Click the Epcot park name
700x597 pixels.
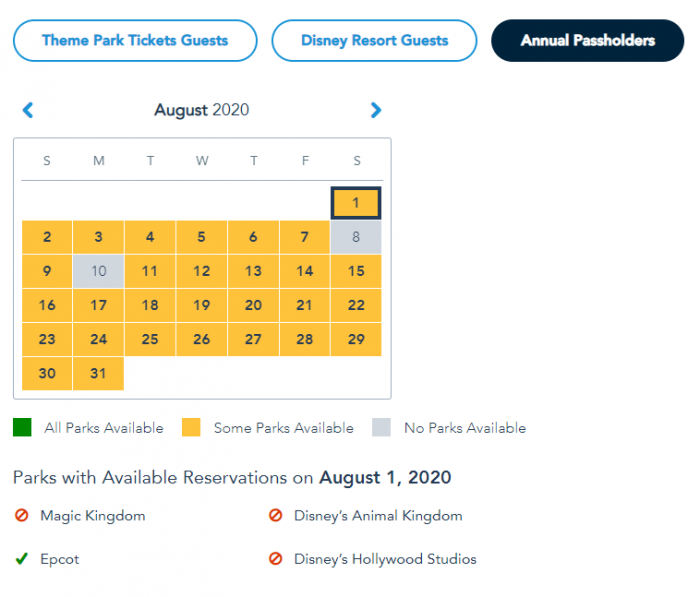coord(59,559)
